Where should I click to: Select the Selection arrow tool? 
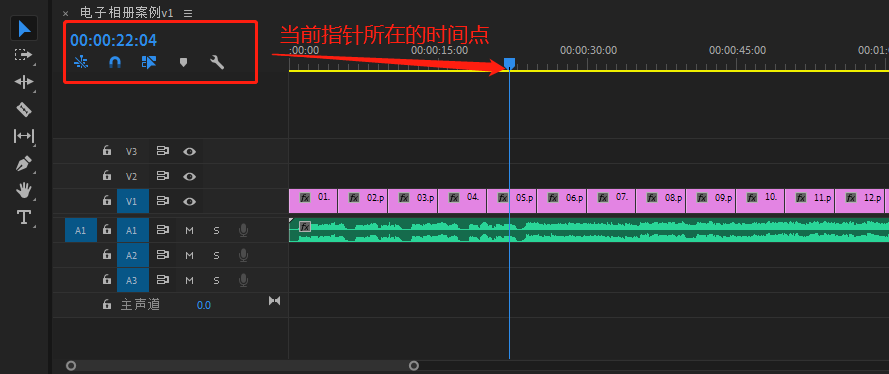(24, 28)
